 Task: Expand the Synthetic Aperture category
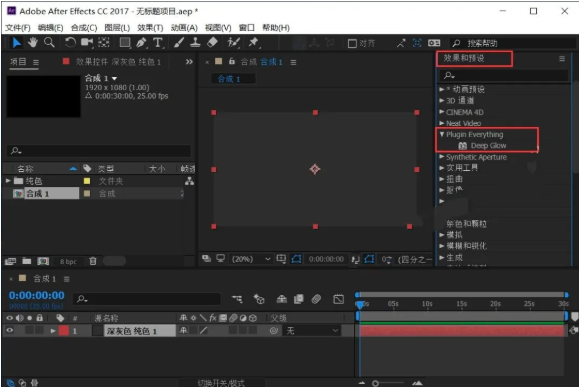442,157
